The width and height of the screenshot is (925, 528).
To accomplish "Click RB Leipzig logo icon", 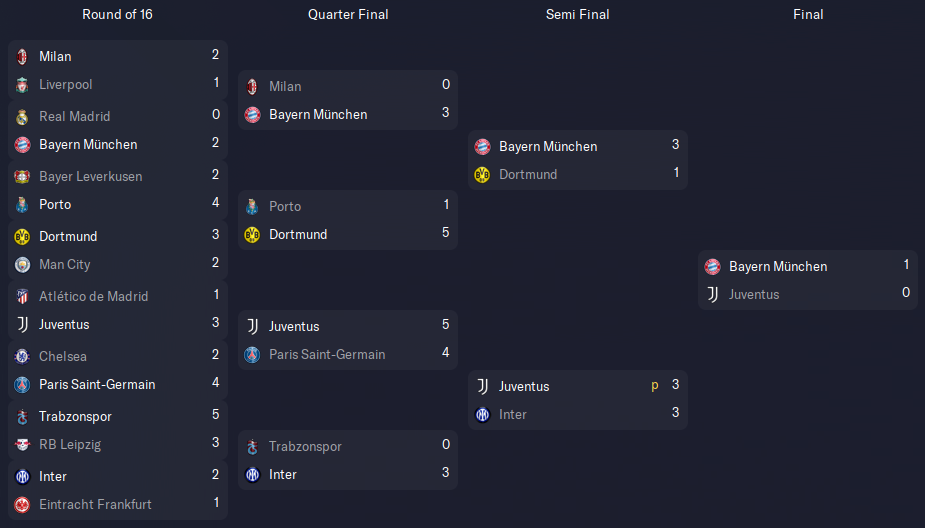I will (x=22, y=445).
